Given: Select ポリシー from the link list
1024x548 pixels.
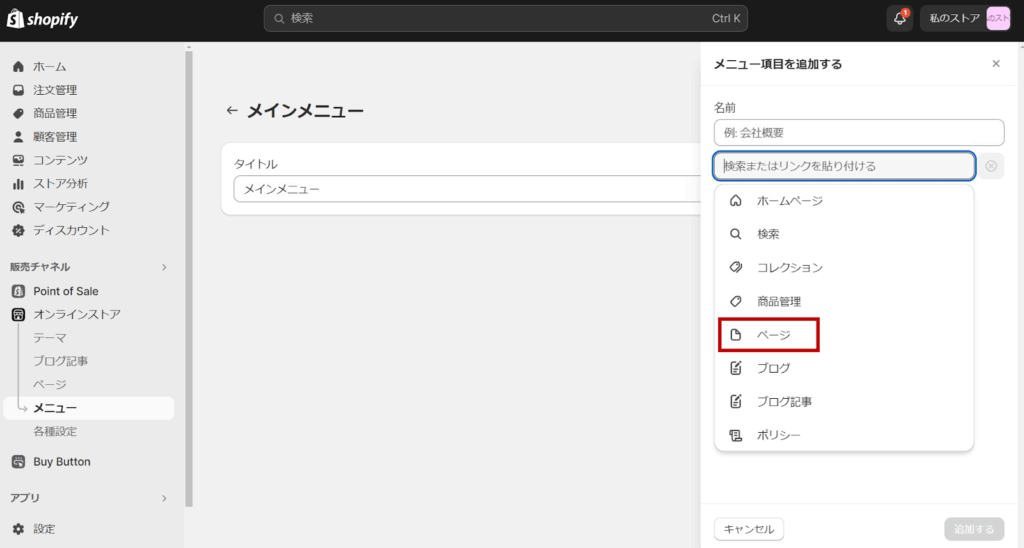Looking at the screenshot, I should [844, 435].
